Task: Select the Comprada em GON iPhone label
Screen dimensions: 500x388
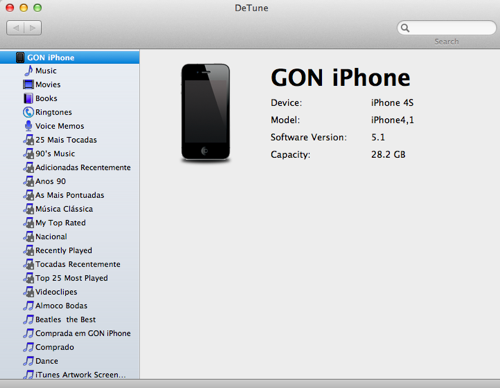Action: 83,333
